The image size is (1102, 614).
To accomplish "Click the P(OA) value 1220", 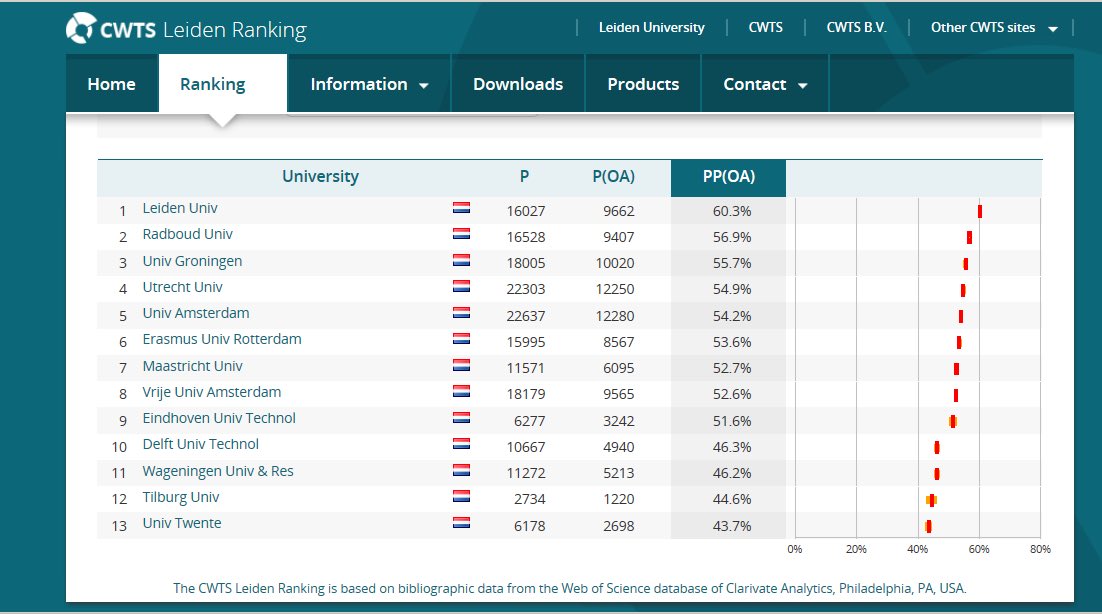I will 618,499.
